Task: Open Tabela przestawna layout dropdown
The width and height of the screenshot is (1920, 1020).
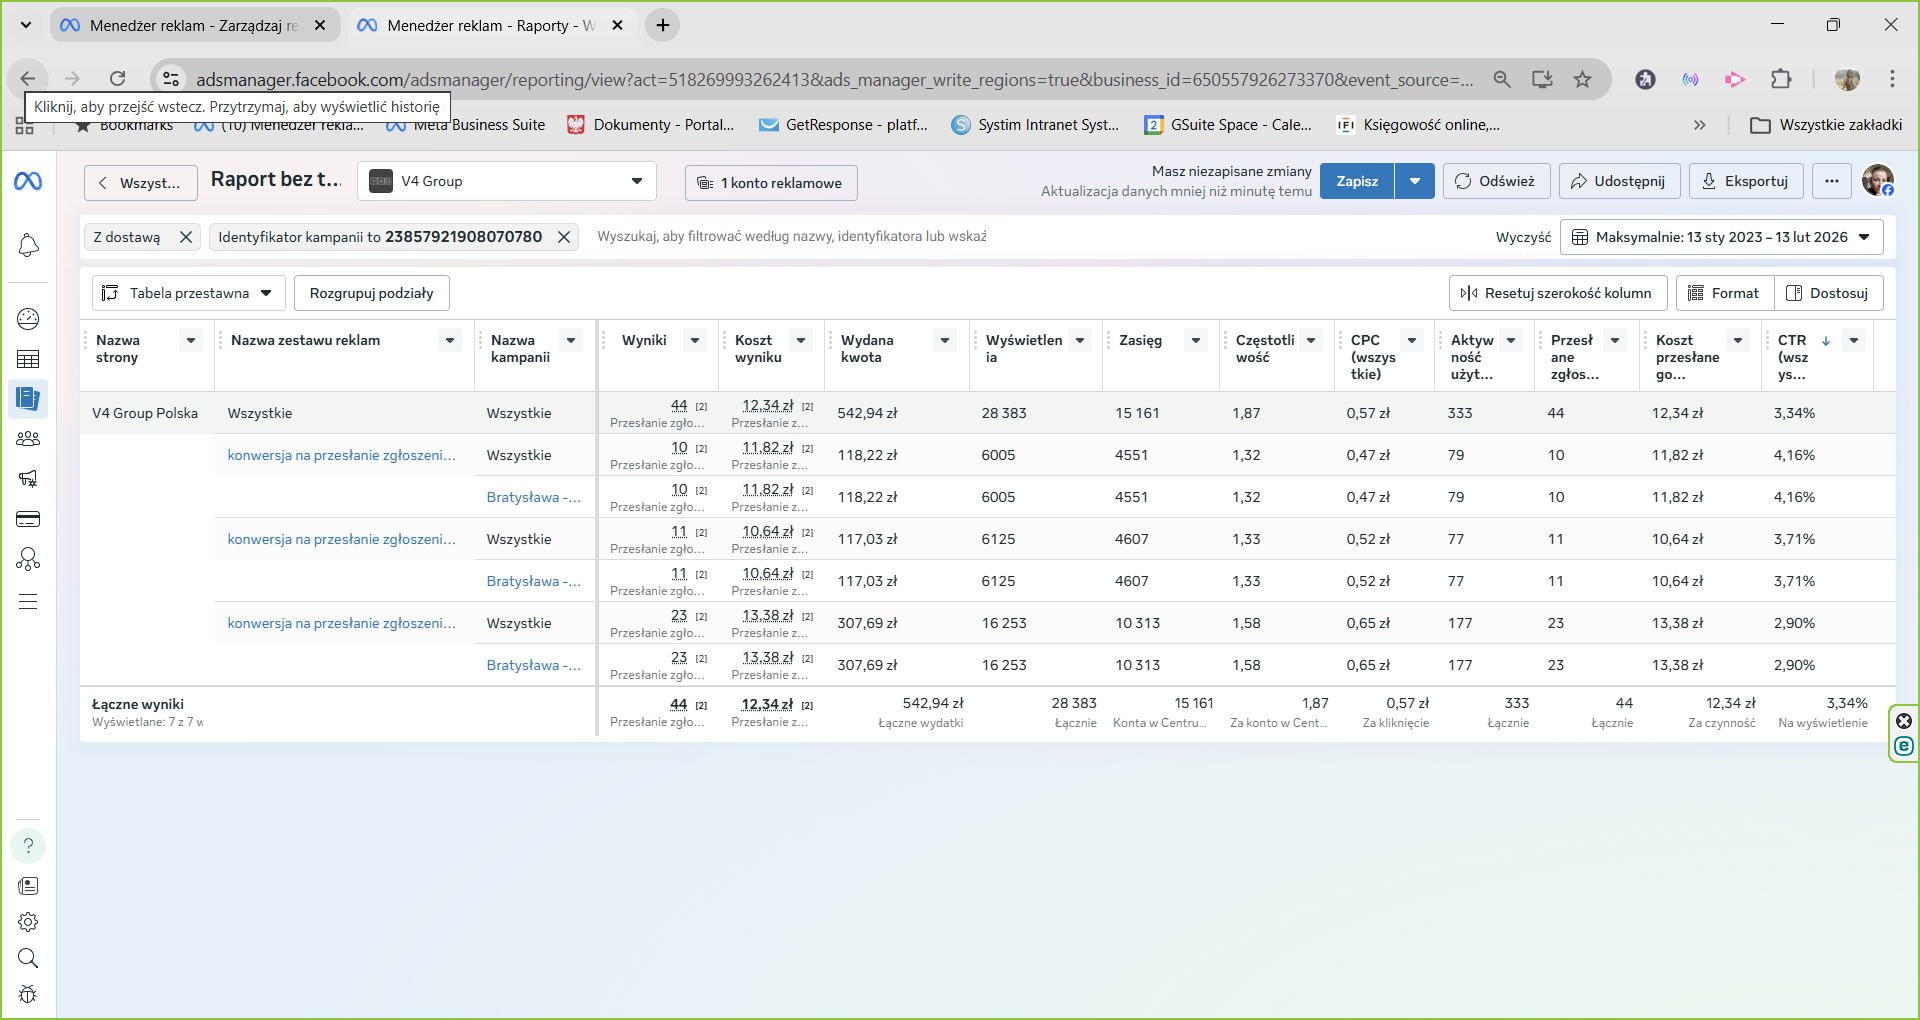Action: [x=189, y=293]
